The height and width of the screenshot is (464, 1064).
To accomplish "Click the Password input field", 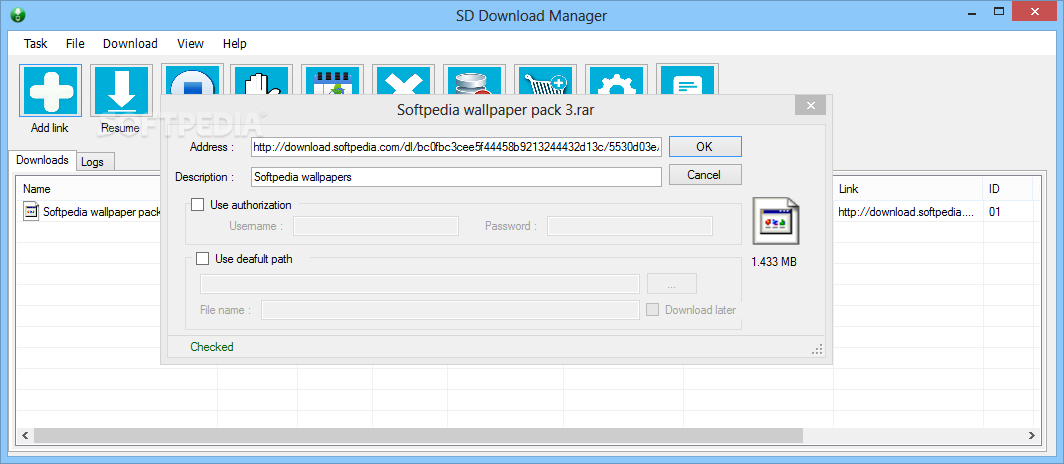I will coord(630,226).
